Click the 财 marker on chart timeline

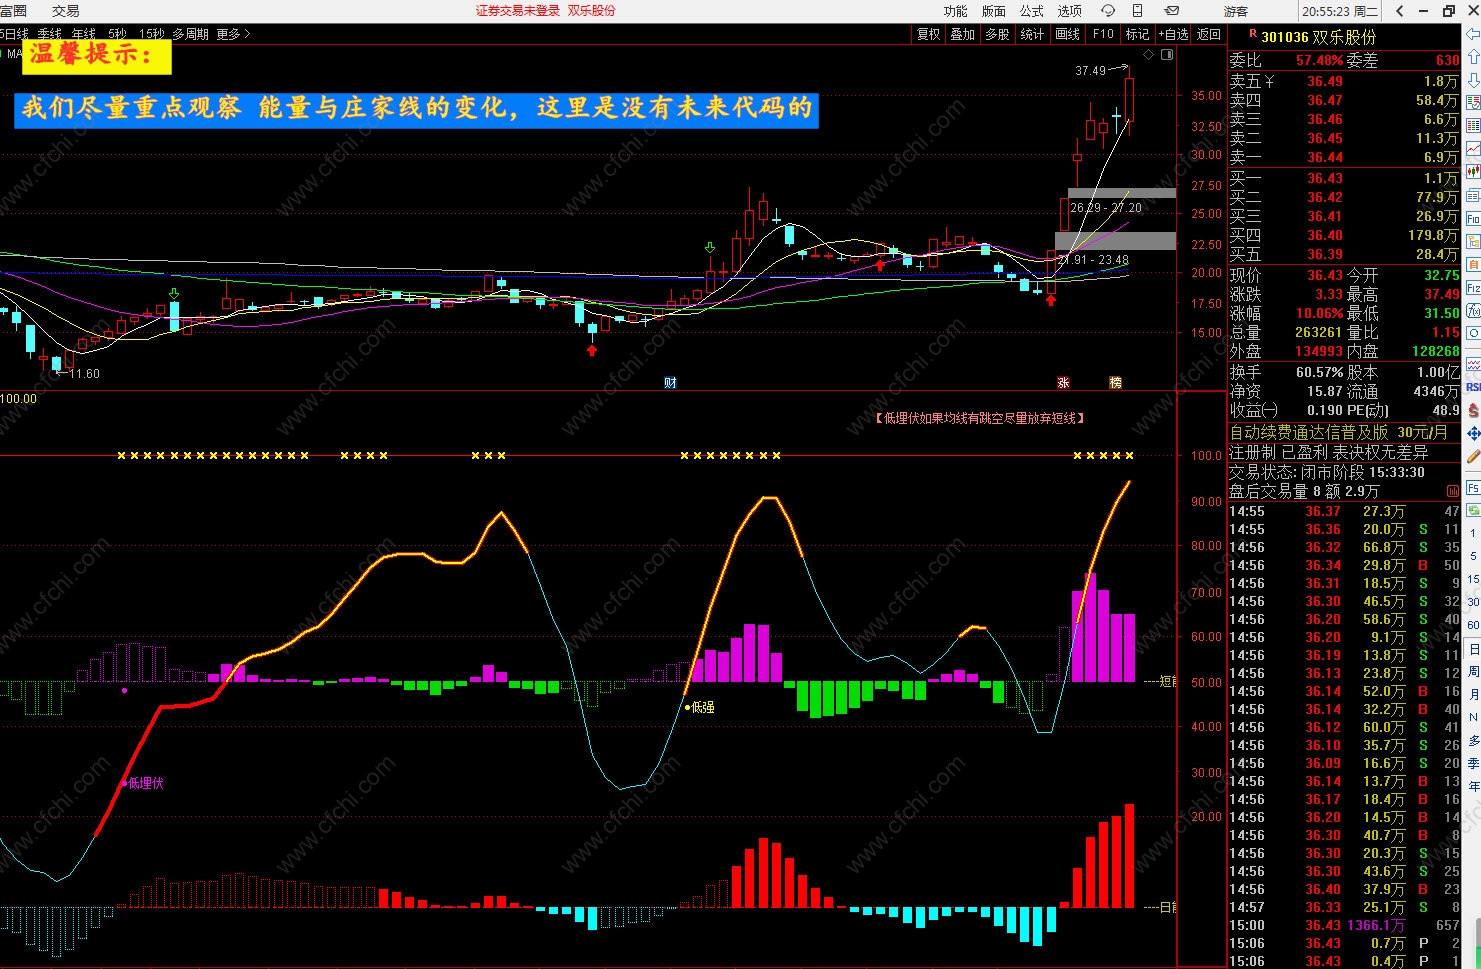pos(670,383)
